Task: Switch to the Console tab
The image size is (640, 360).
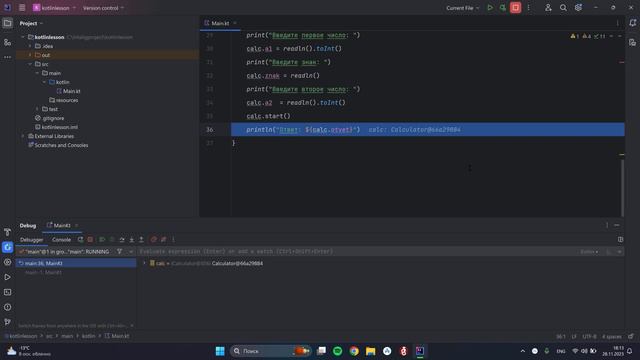Action: click(x=61, y=240)
